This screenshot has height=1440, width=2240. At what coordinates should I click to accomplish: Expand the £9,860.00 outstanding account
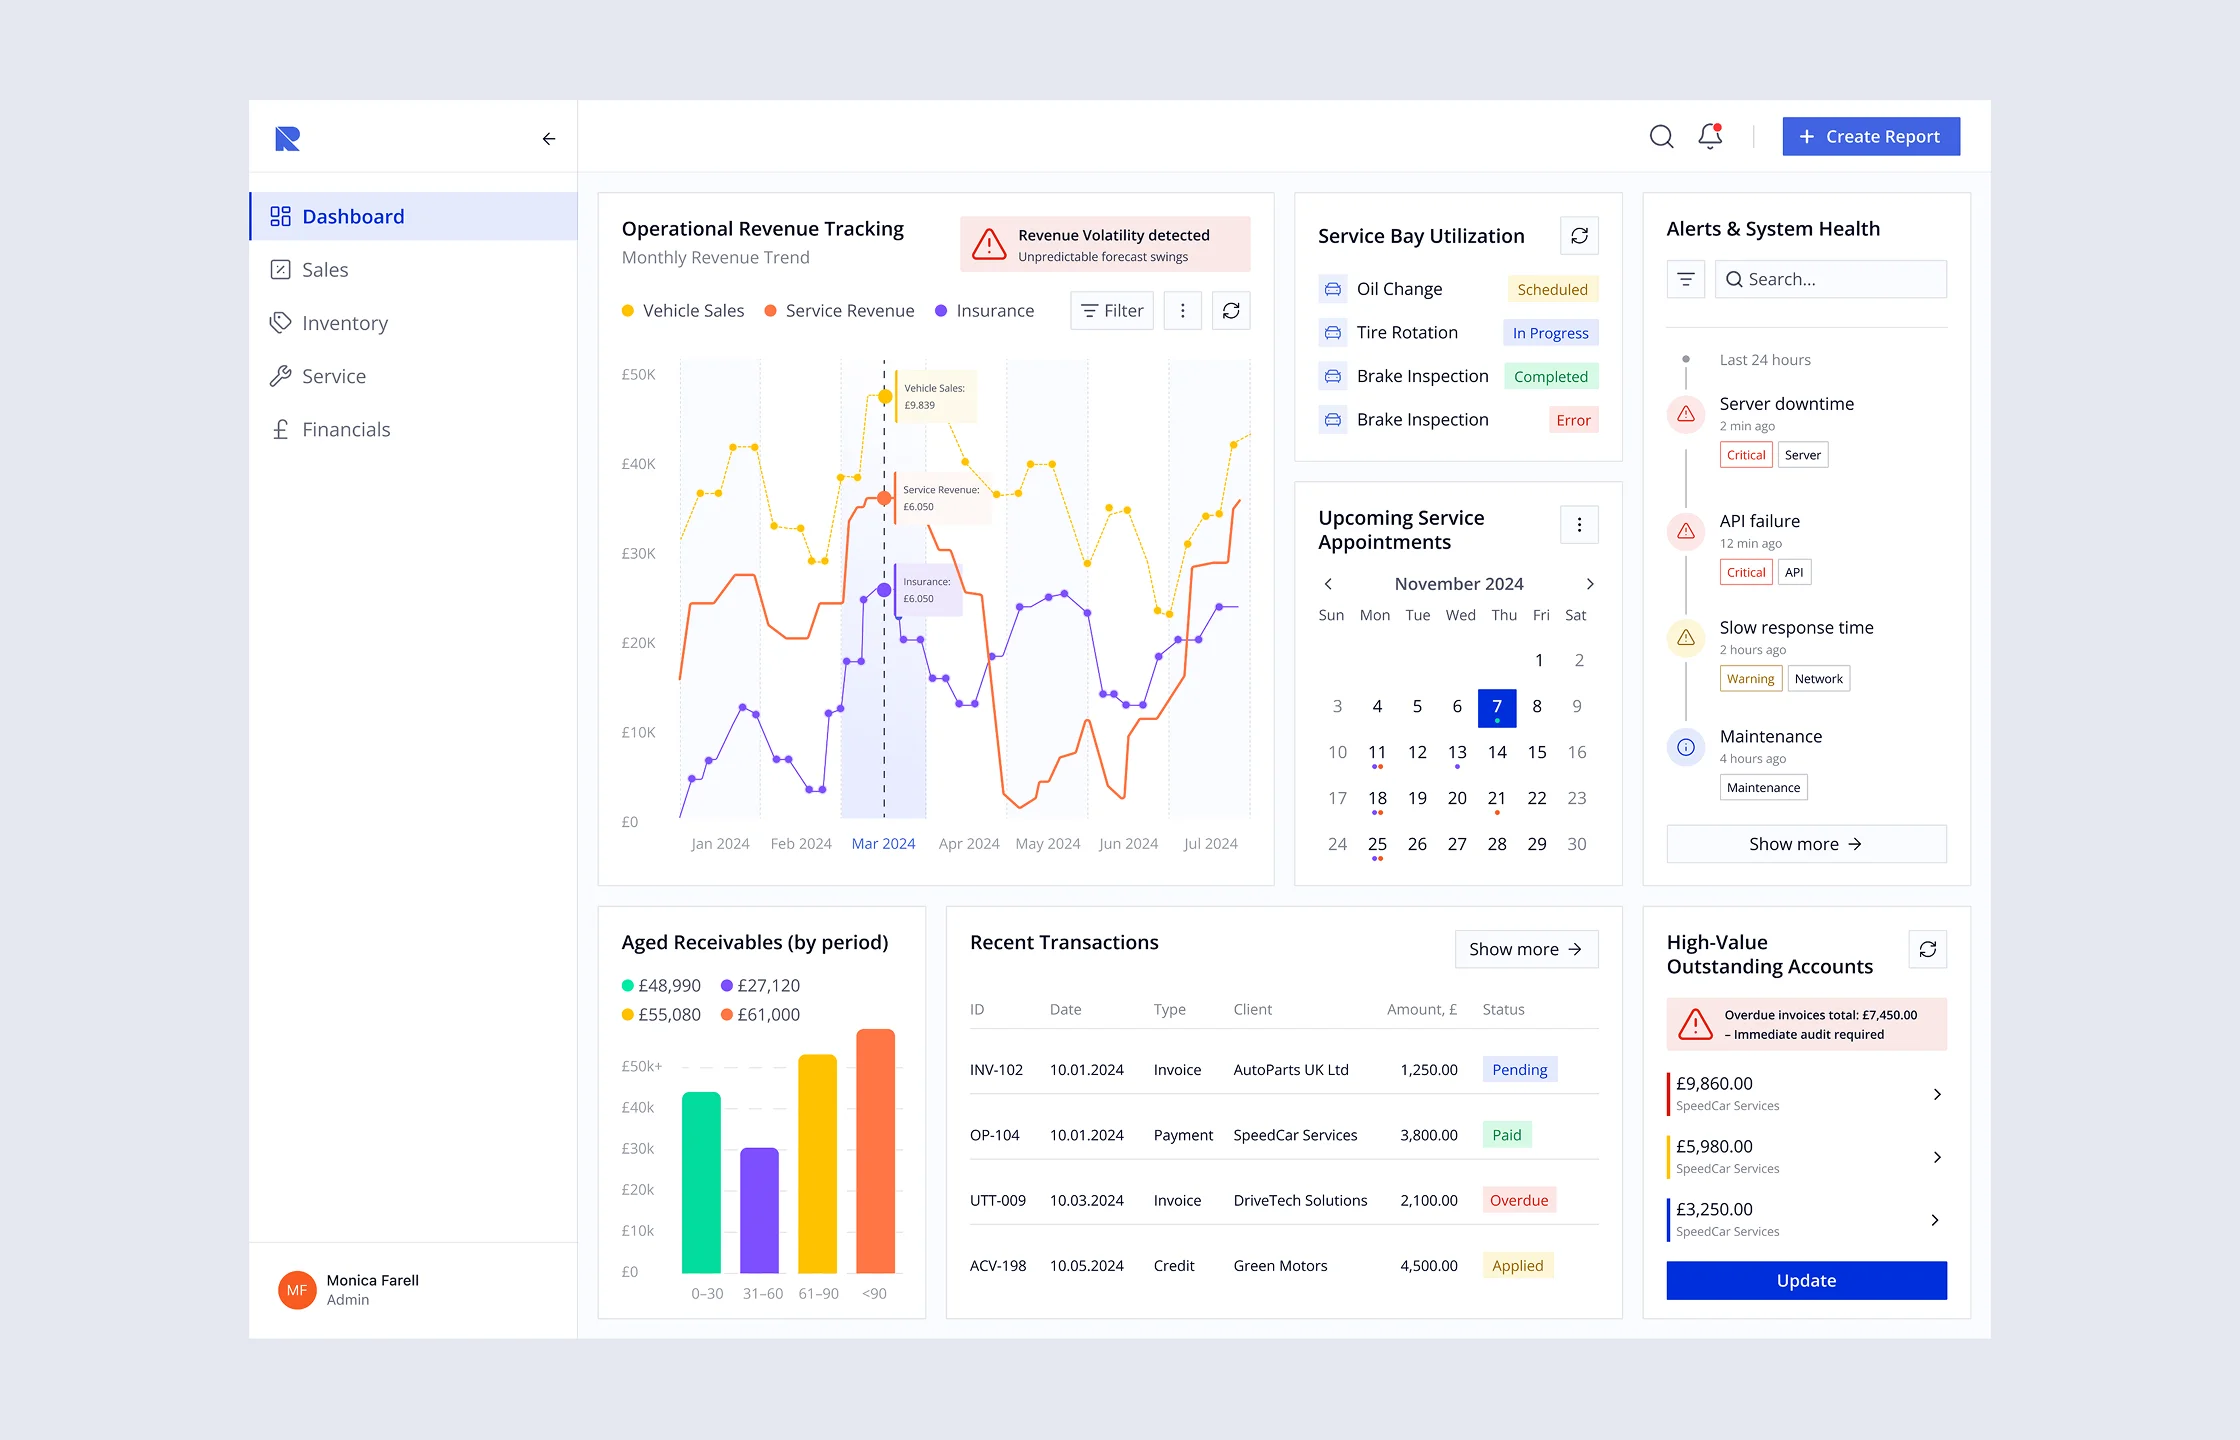pos(1937,1094)
